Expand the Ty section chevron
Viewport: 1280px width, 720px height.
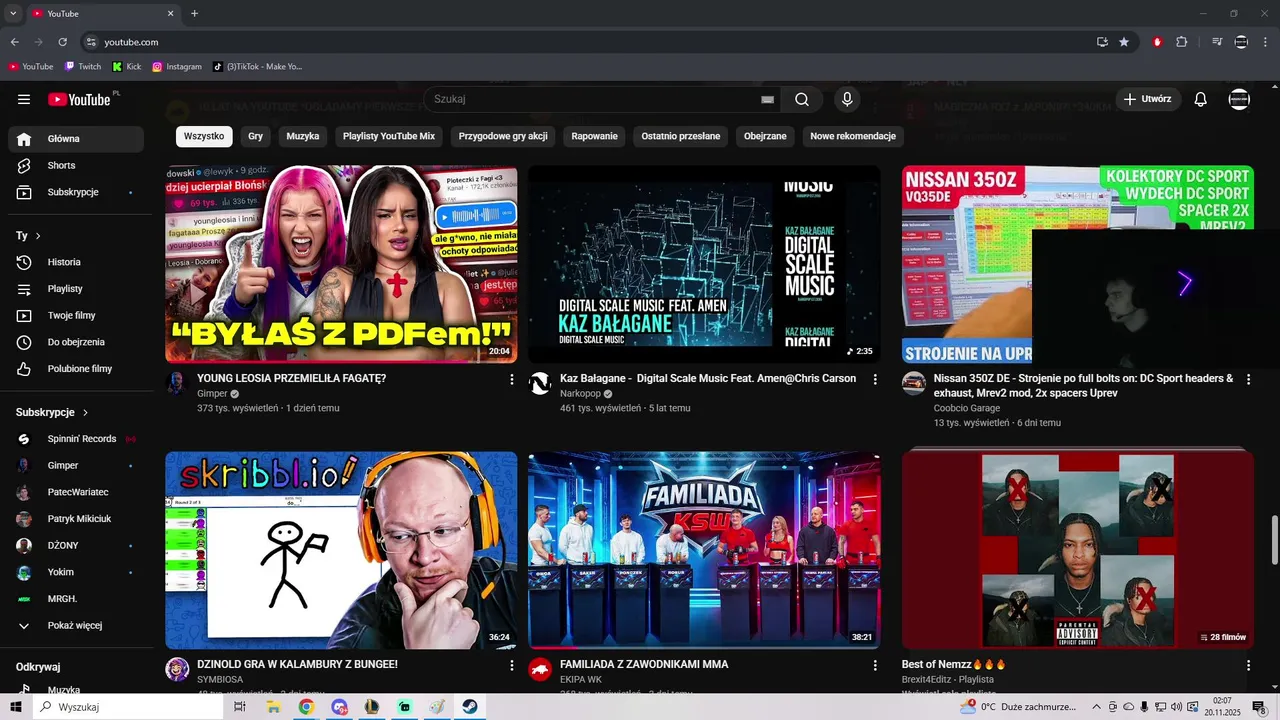tap(38, 236)
